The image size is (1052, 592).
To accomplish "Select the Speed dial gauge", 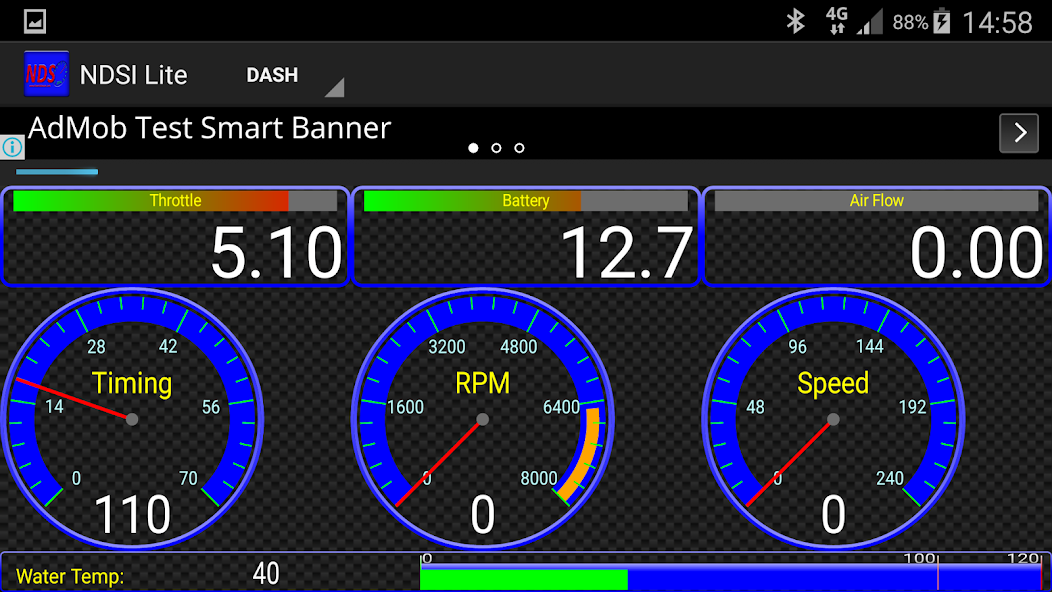I will tap(833, 419).
